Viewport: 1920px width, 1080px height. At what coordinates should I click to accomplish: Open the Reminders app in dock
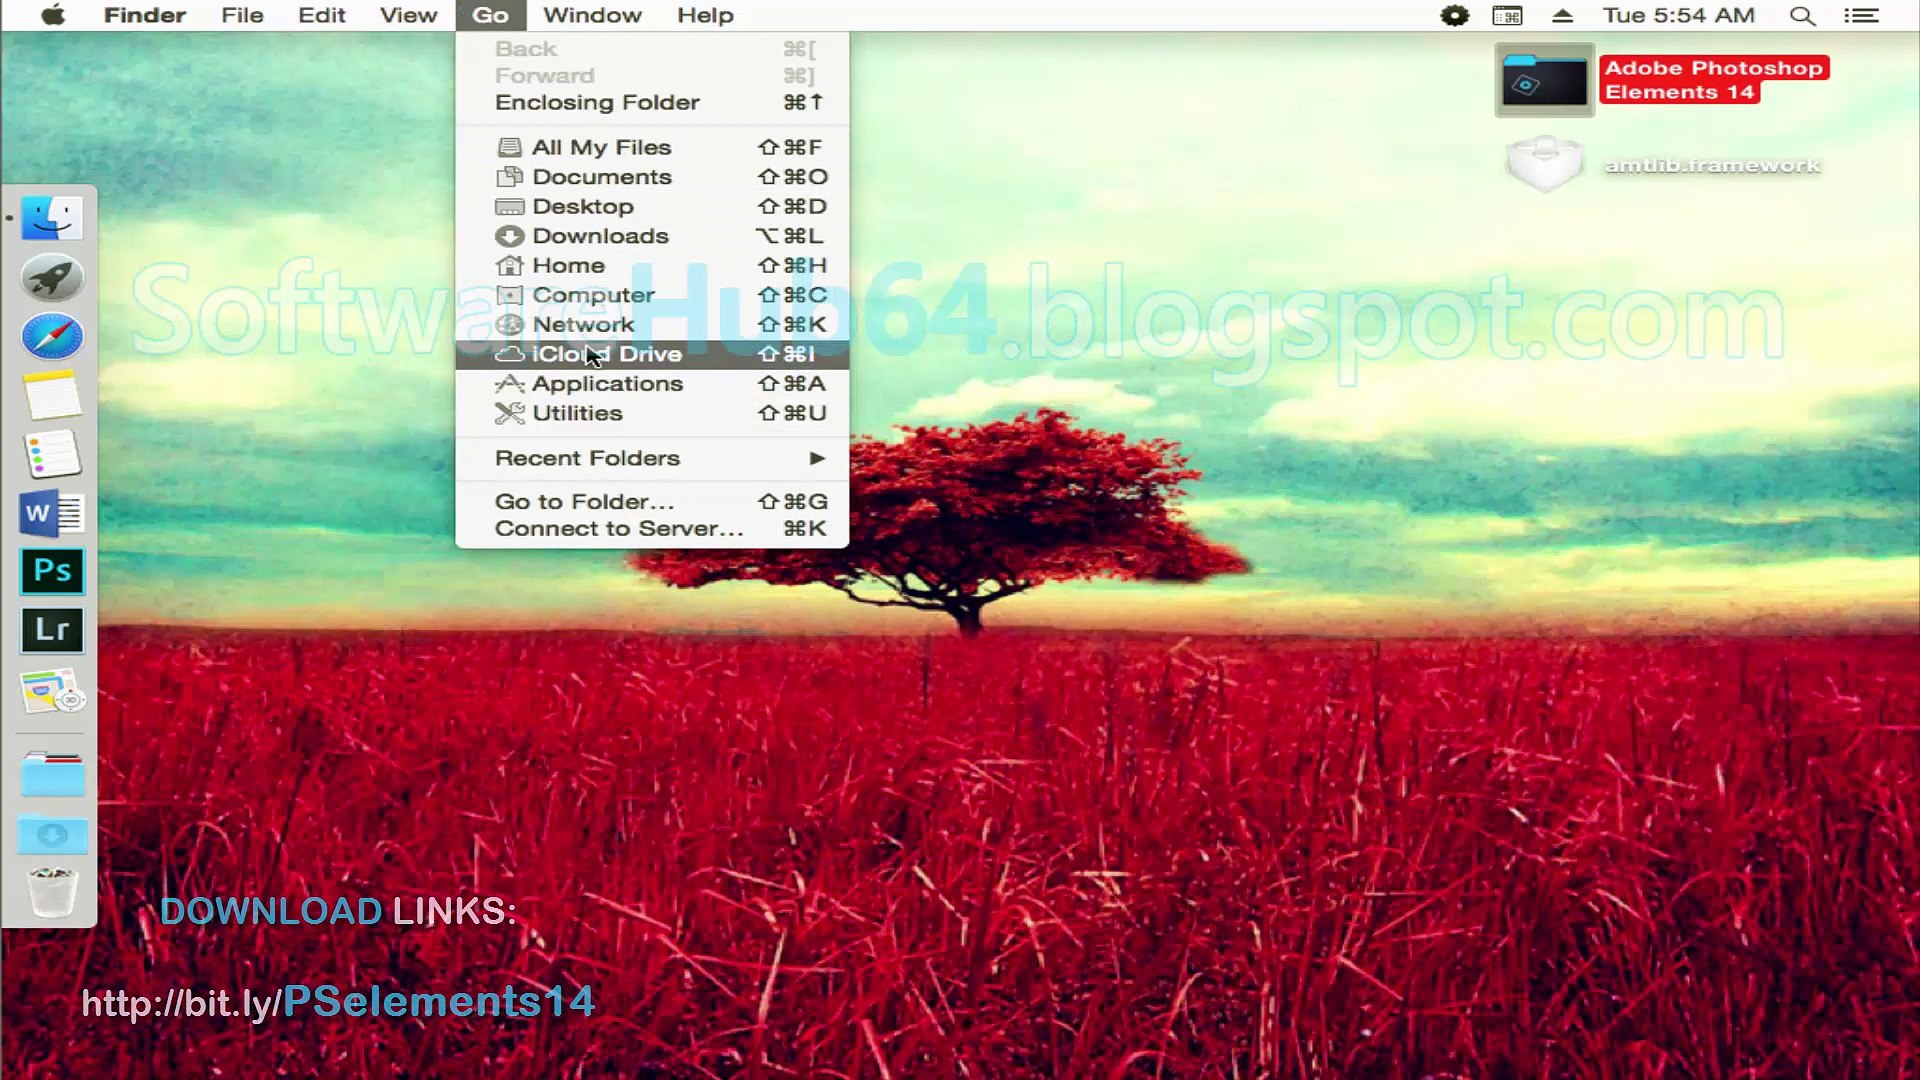pos(52,455)
